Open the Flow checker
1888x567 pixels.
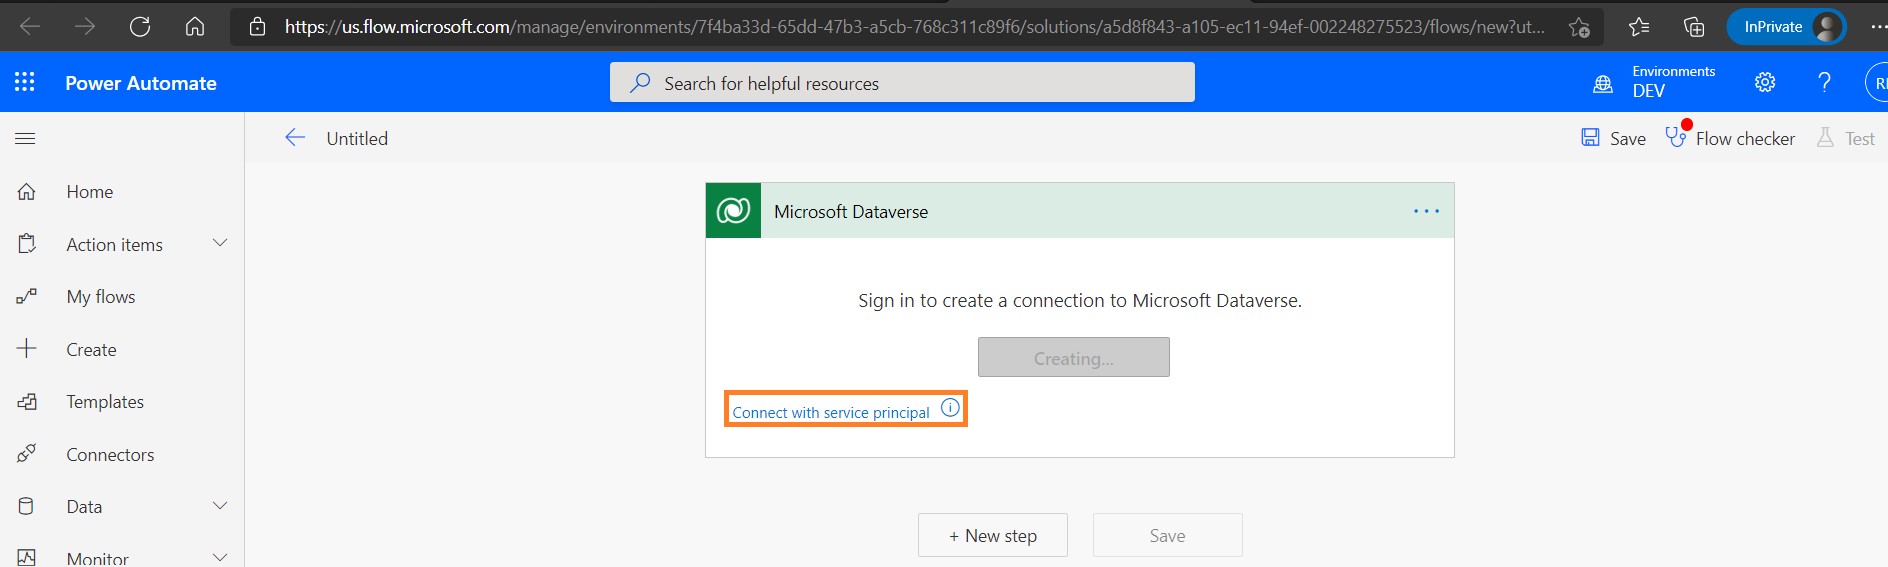coord(1730,138)
